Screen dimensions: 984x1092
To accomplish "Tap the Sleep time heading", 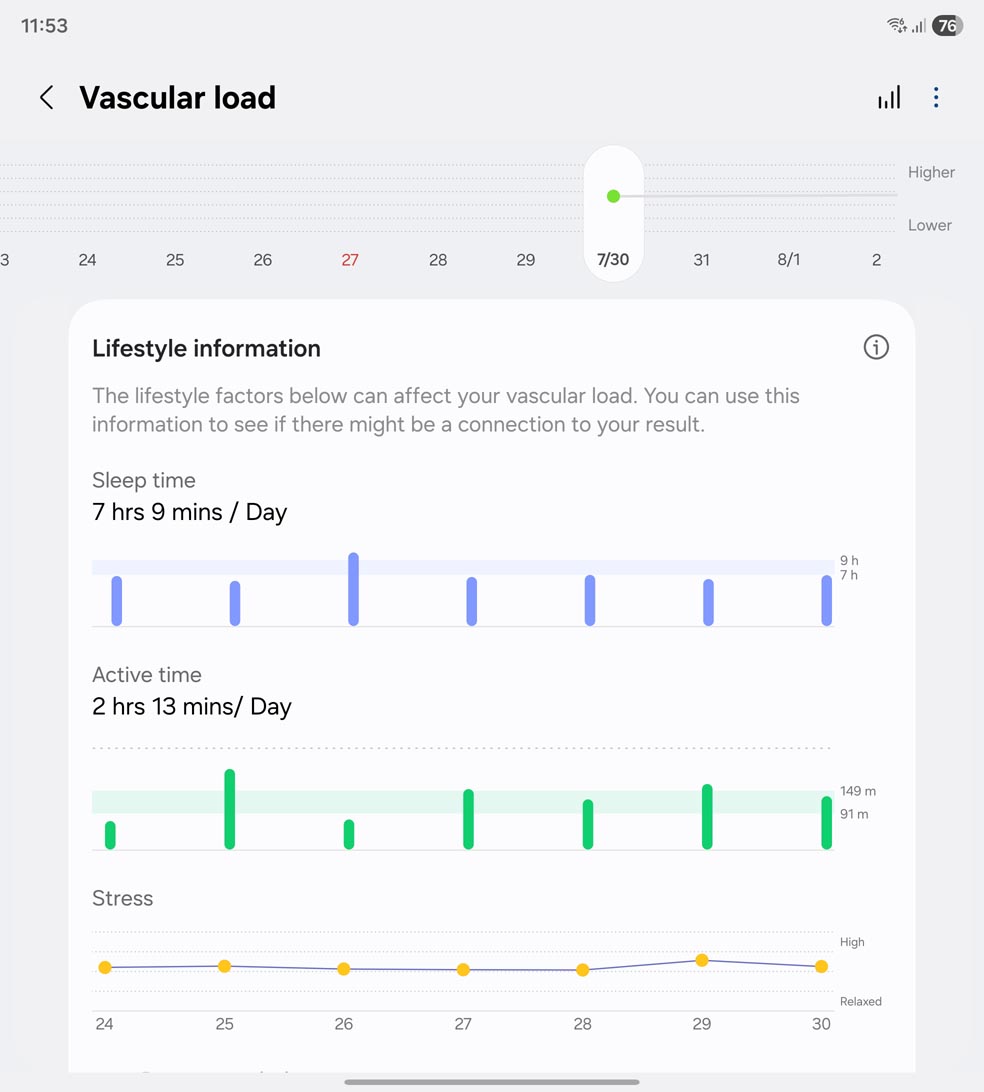I will (144, 480).
